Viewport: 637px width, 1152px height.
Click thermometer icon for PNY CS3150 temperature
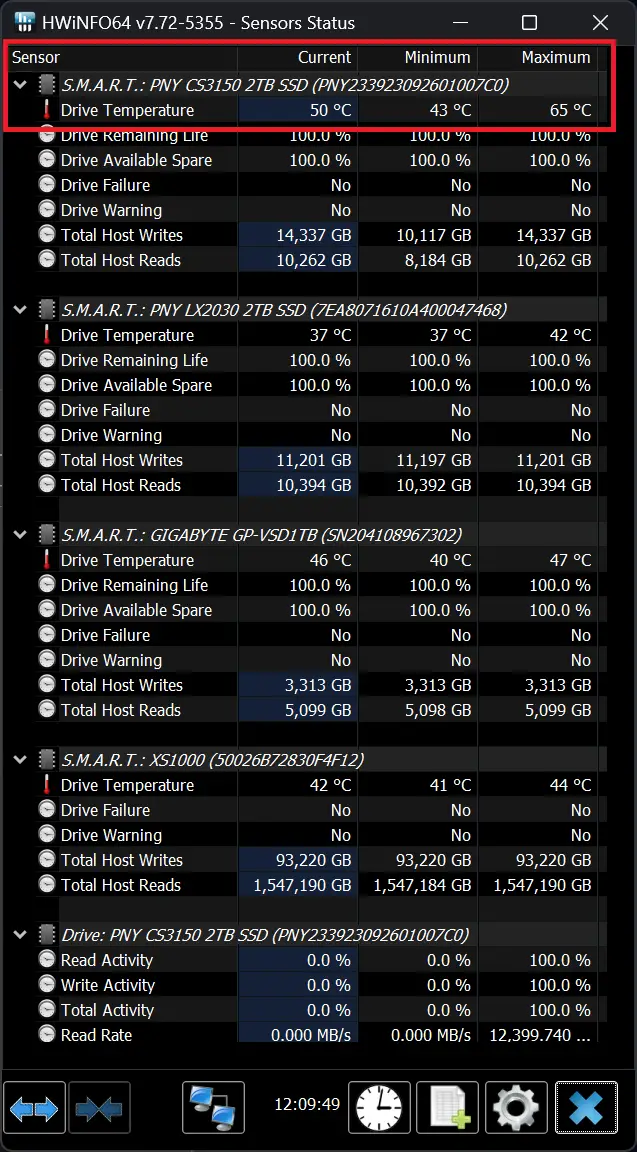pos(47,110)
